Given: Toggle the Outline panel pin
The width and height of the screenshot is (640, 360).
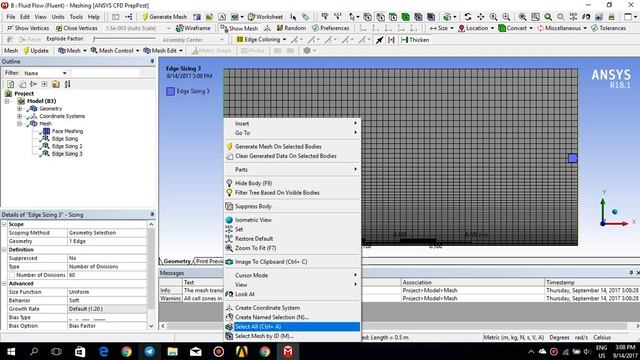Looking at the screenshot, I should coord(152,61).
